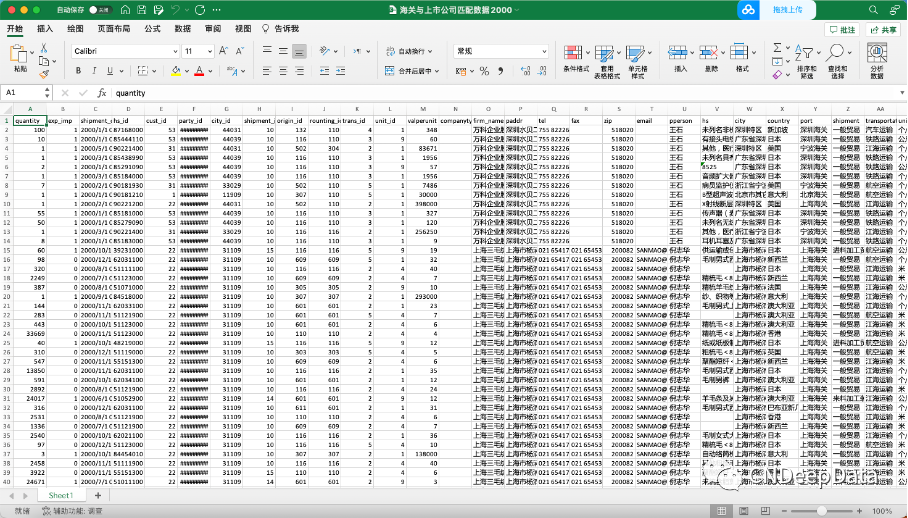Screen dimensions: 908x518
Task: Click the Format Painter brush icon
Action: coord(43,74)
